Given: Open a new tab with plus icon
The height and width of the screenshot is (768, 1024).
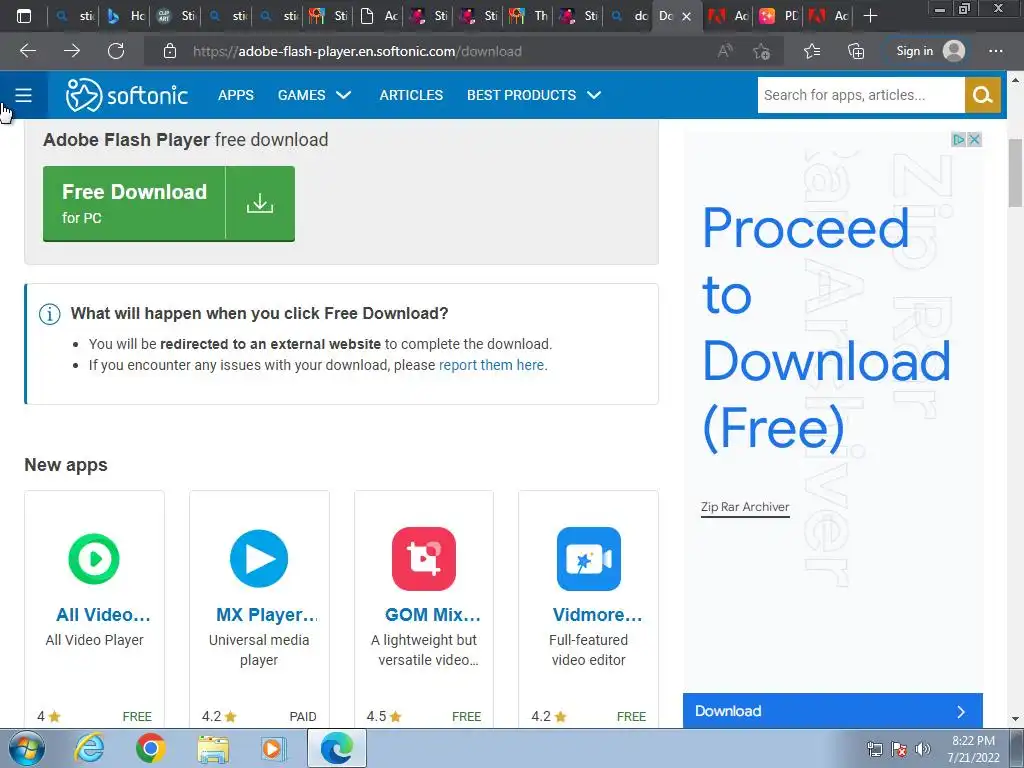Looking at the screenshot, I should [870, 16].
